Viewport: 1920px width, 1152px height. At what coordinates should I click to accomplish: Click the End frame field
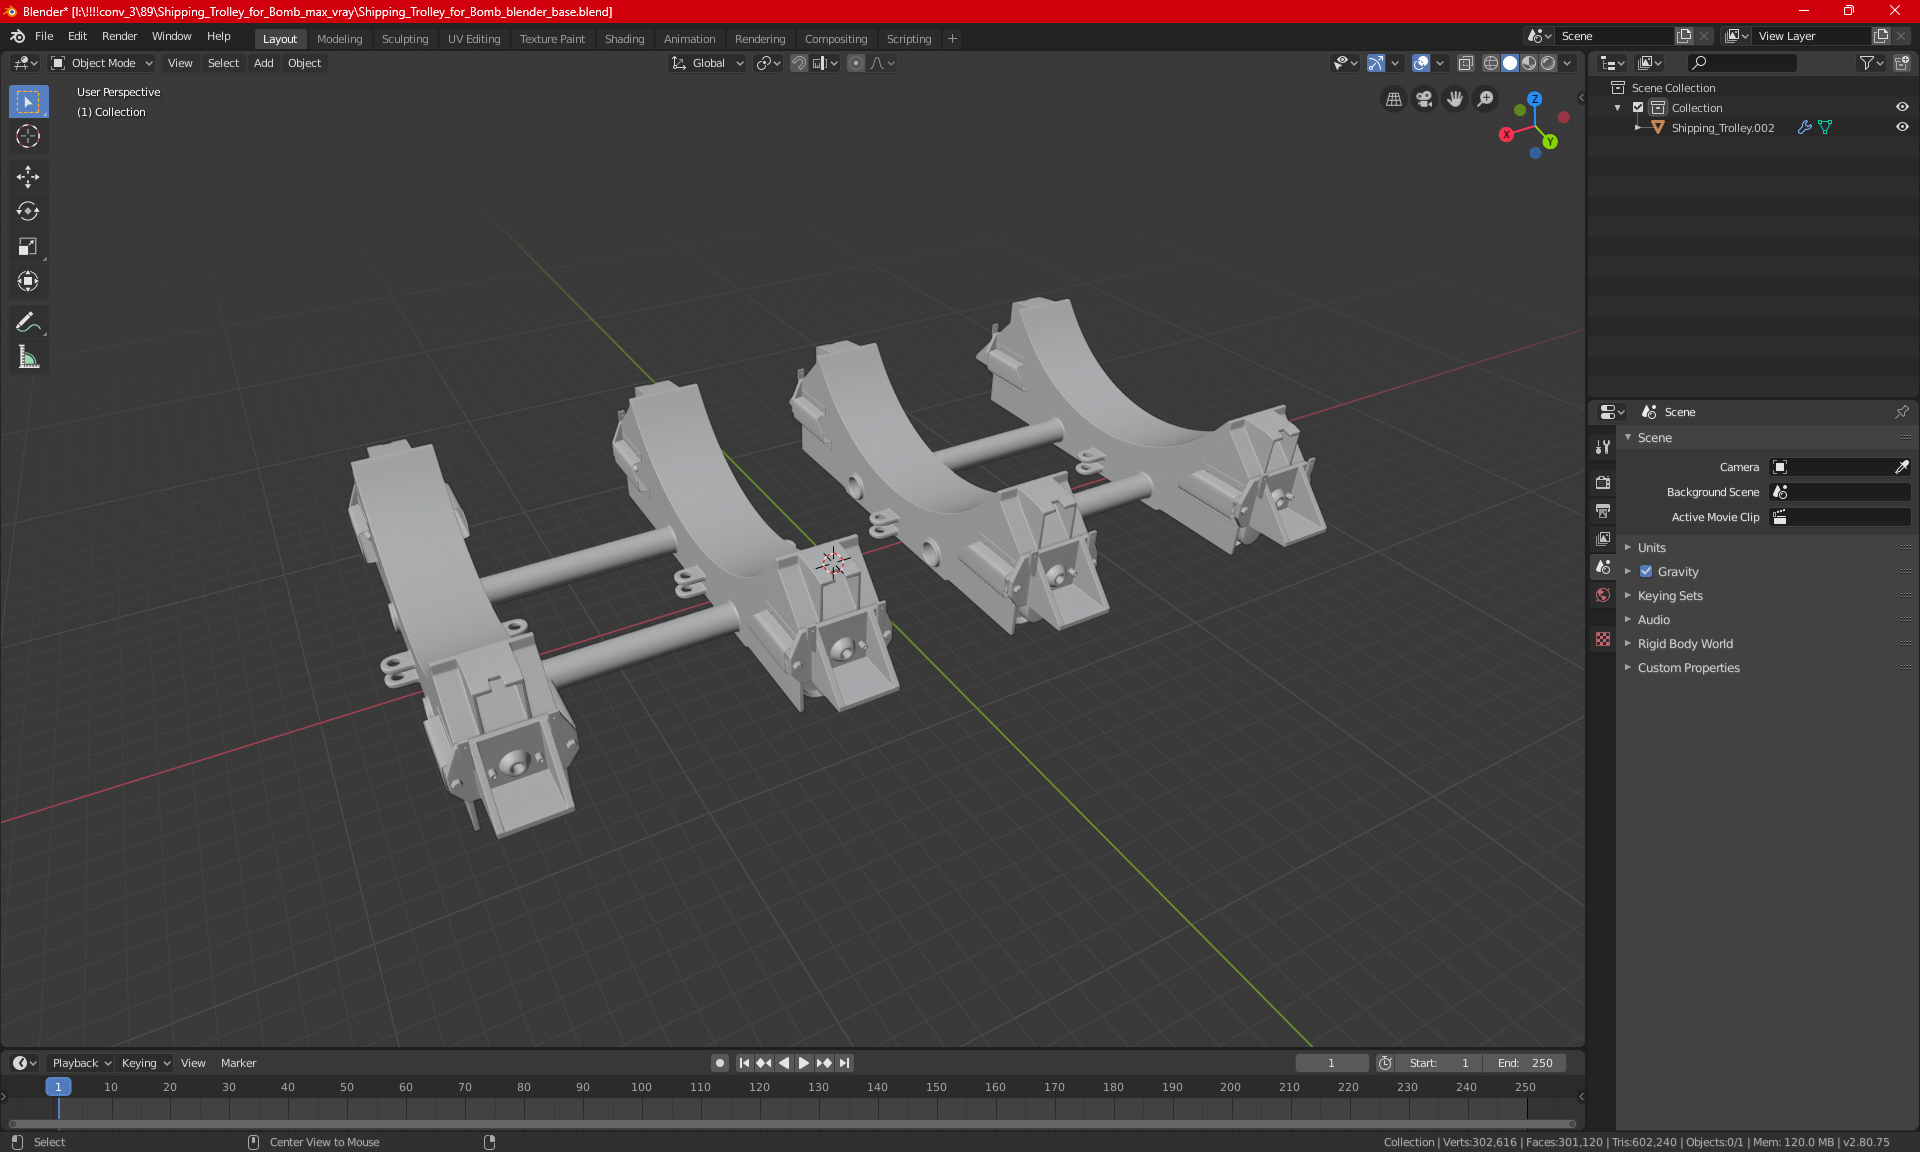tap(1525, 1063)
